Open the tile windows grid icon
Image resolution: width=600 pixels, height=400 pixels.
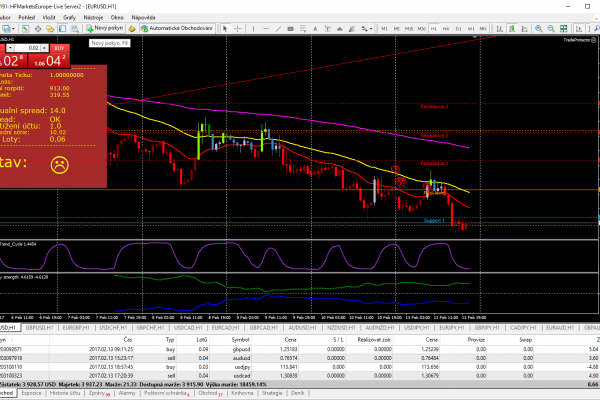(x=563, y=29)
